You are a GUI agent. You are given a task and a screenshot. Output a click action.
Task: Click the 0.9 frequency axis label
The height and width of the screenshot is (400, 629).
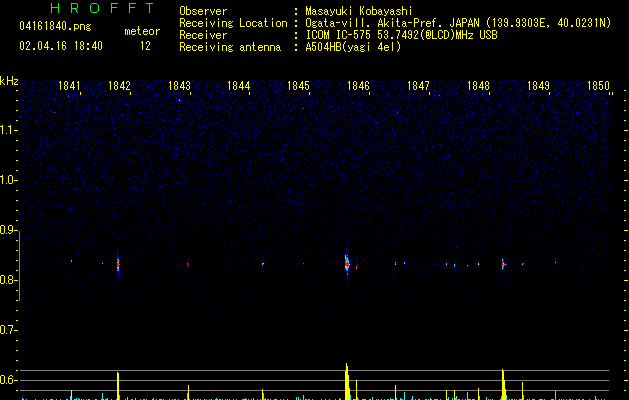click(x=8, y=230)
